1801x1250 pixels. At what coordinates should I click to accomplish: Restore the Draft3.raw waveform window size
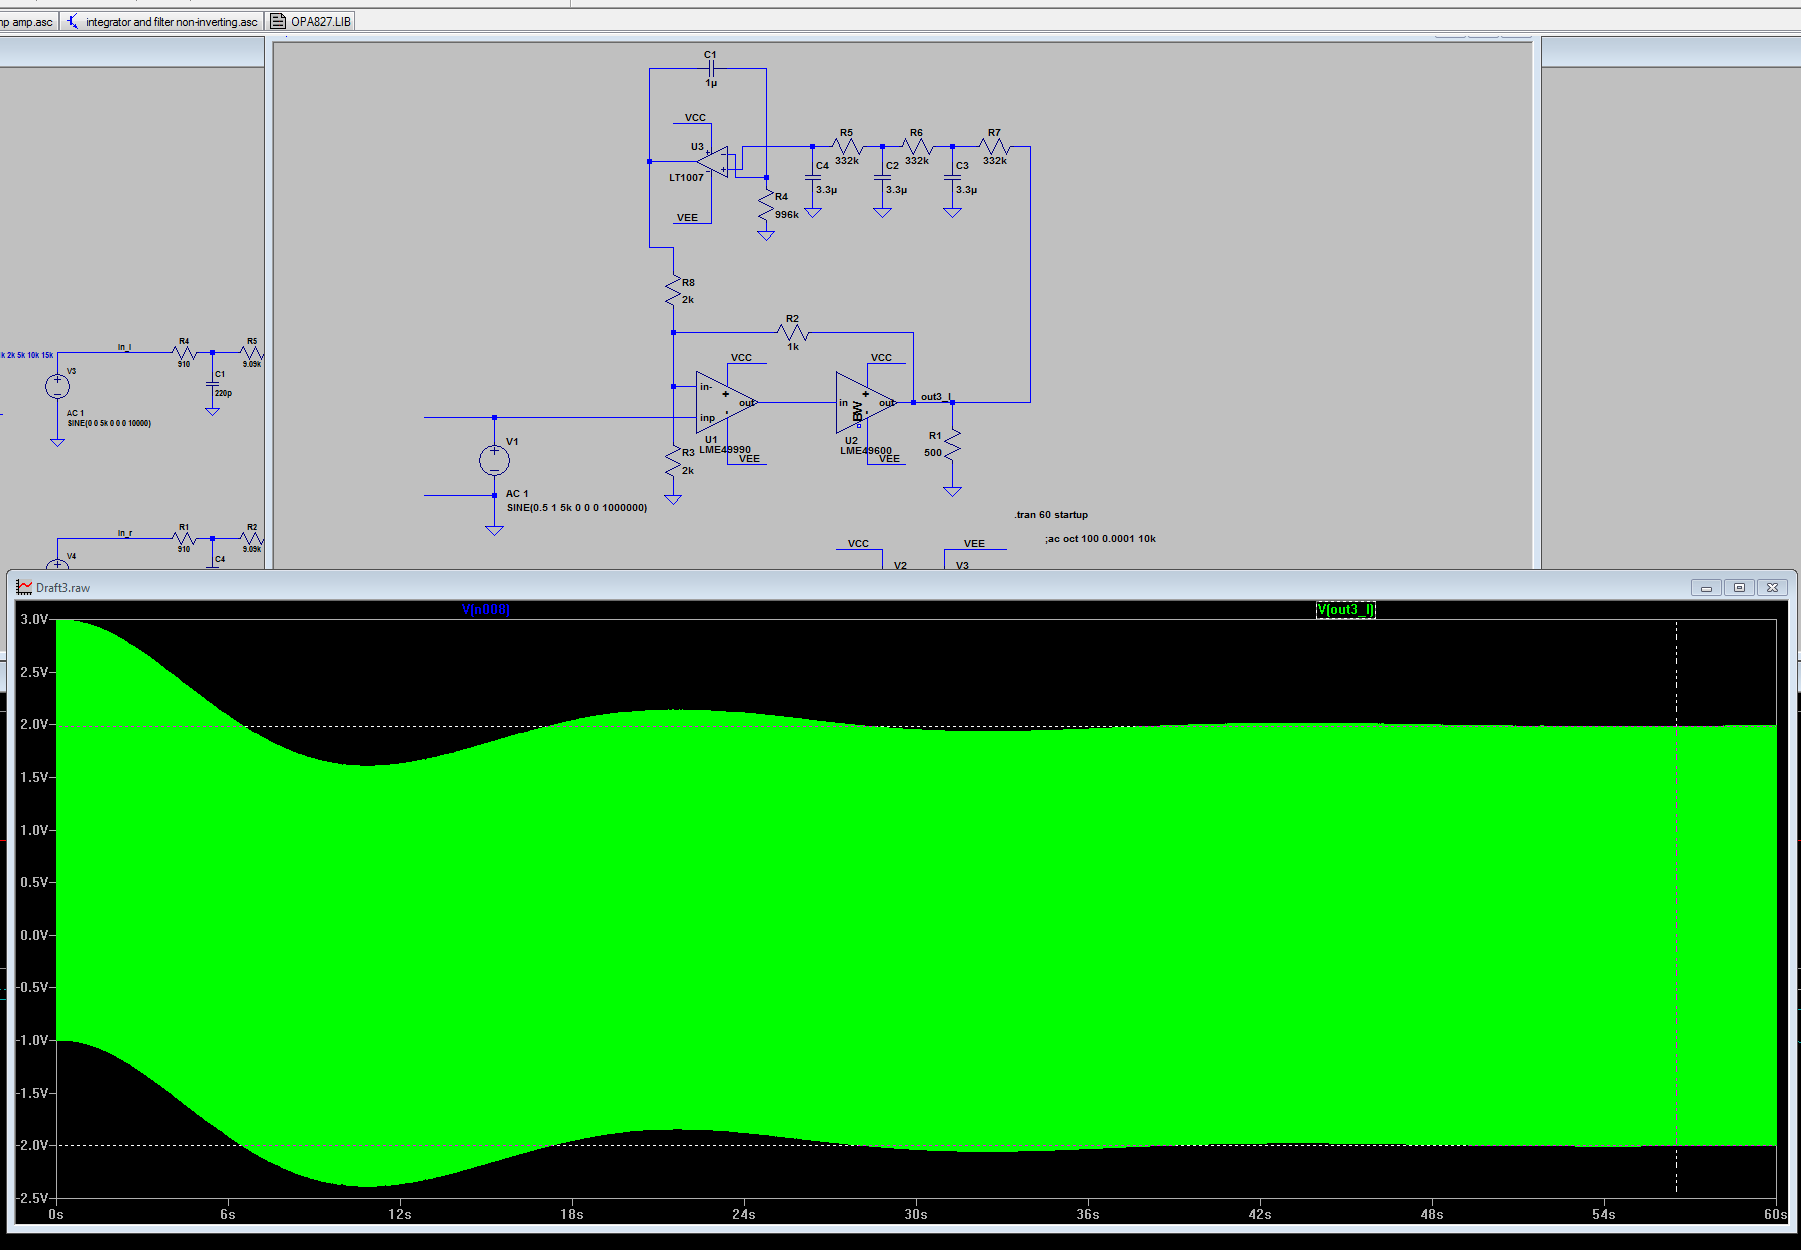[1739, 588]
